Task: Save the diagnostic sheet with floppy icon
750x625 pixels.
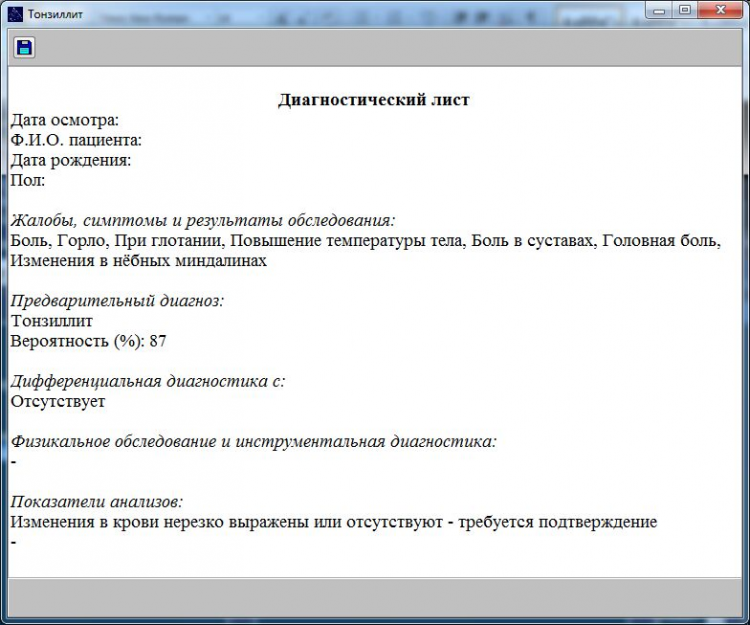Action: [24, 48]
